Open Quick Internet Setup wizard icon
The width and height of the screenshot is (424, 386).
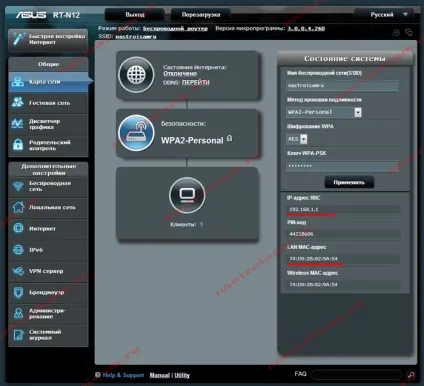18,39
